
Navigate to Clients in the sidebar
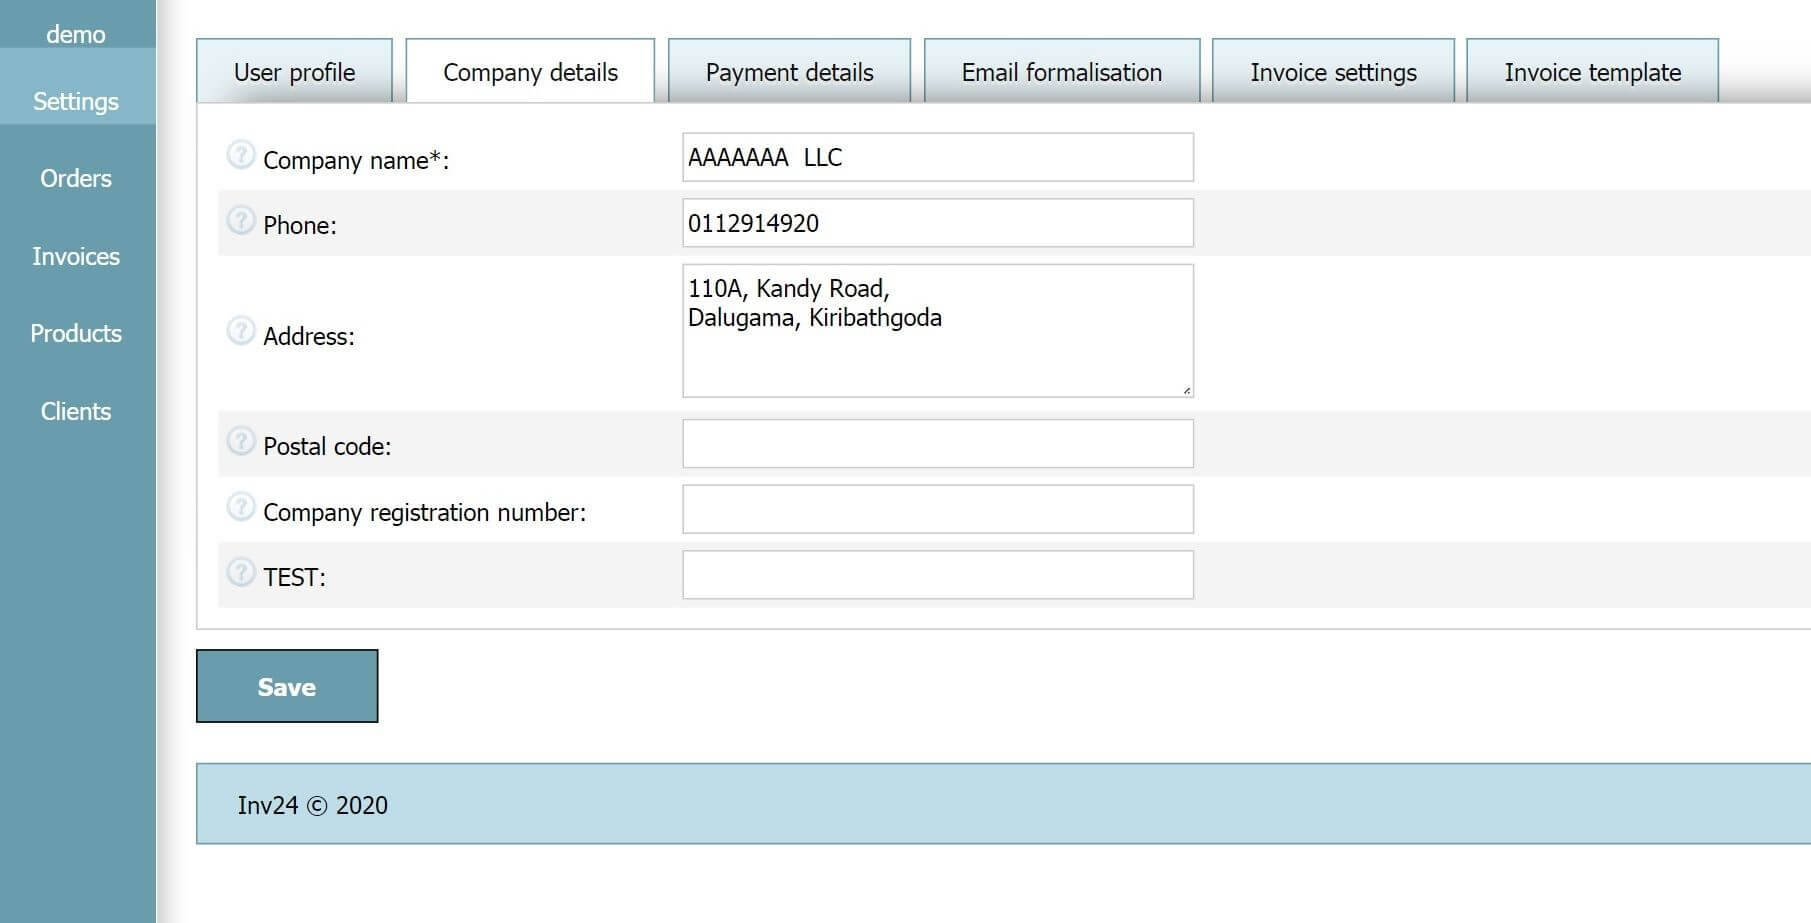[x=76, y=411]
